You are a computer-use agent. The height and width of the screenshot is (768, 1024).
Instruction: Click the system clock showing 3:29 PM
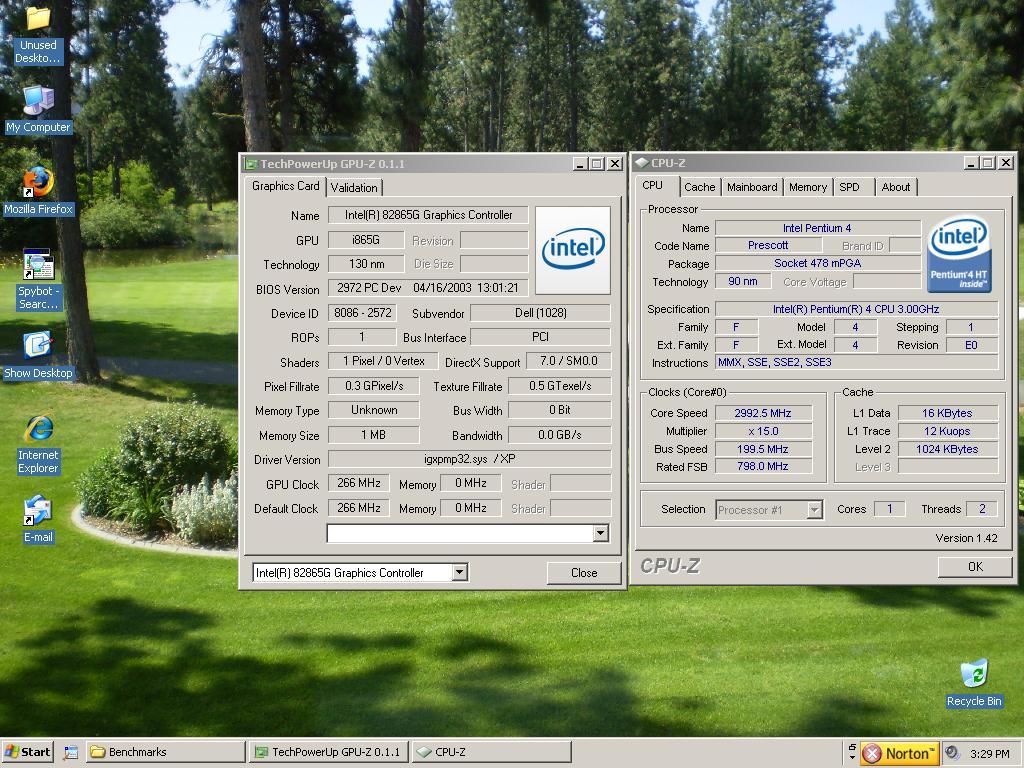(989, 754)
